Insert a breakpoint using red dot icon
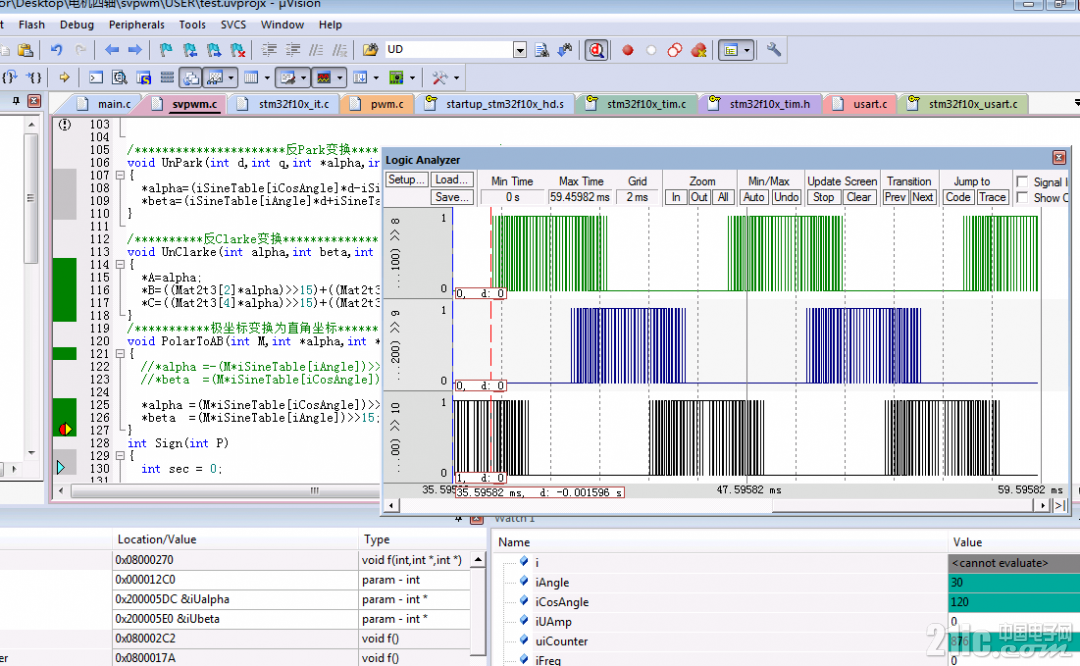 click(627, 50)
